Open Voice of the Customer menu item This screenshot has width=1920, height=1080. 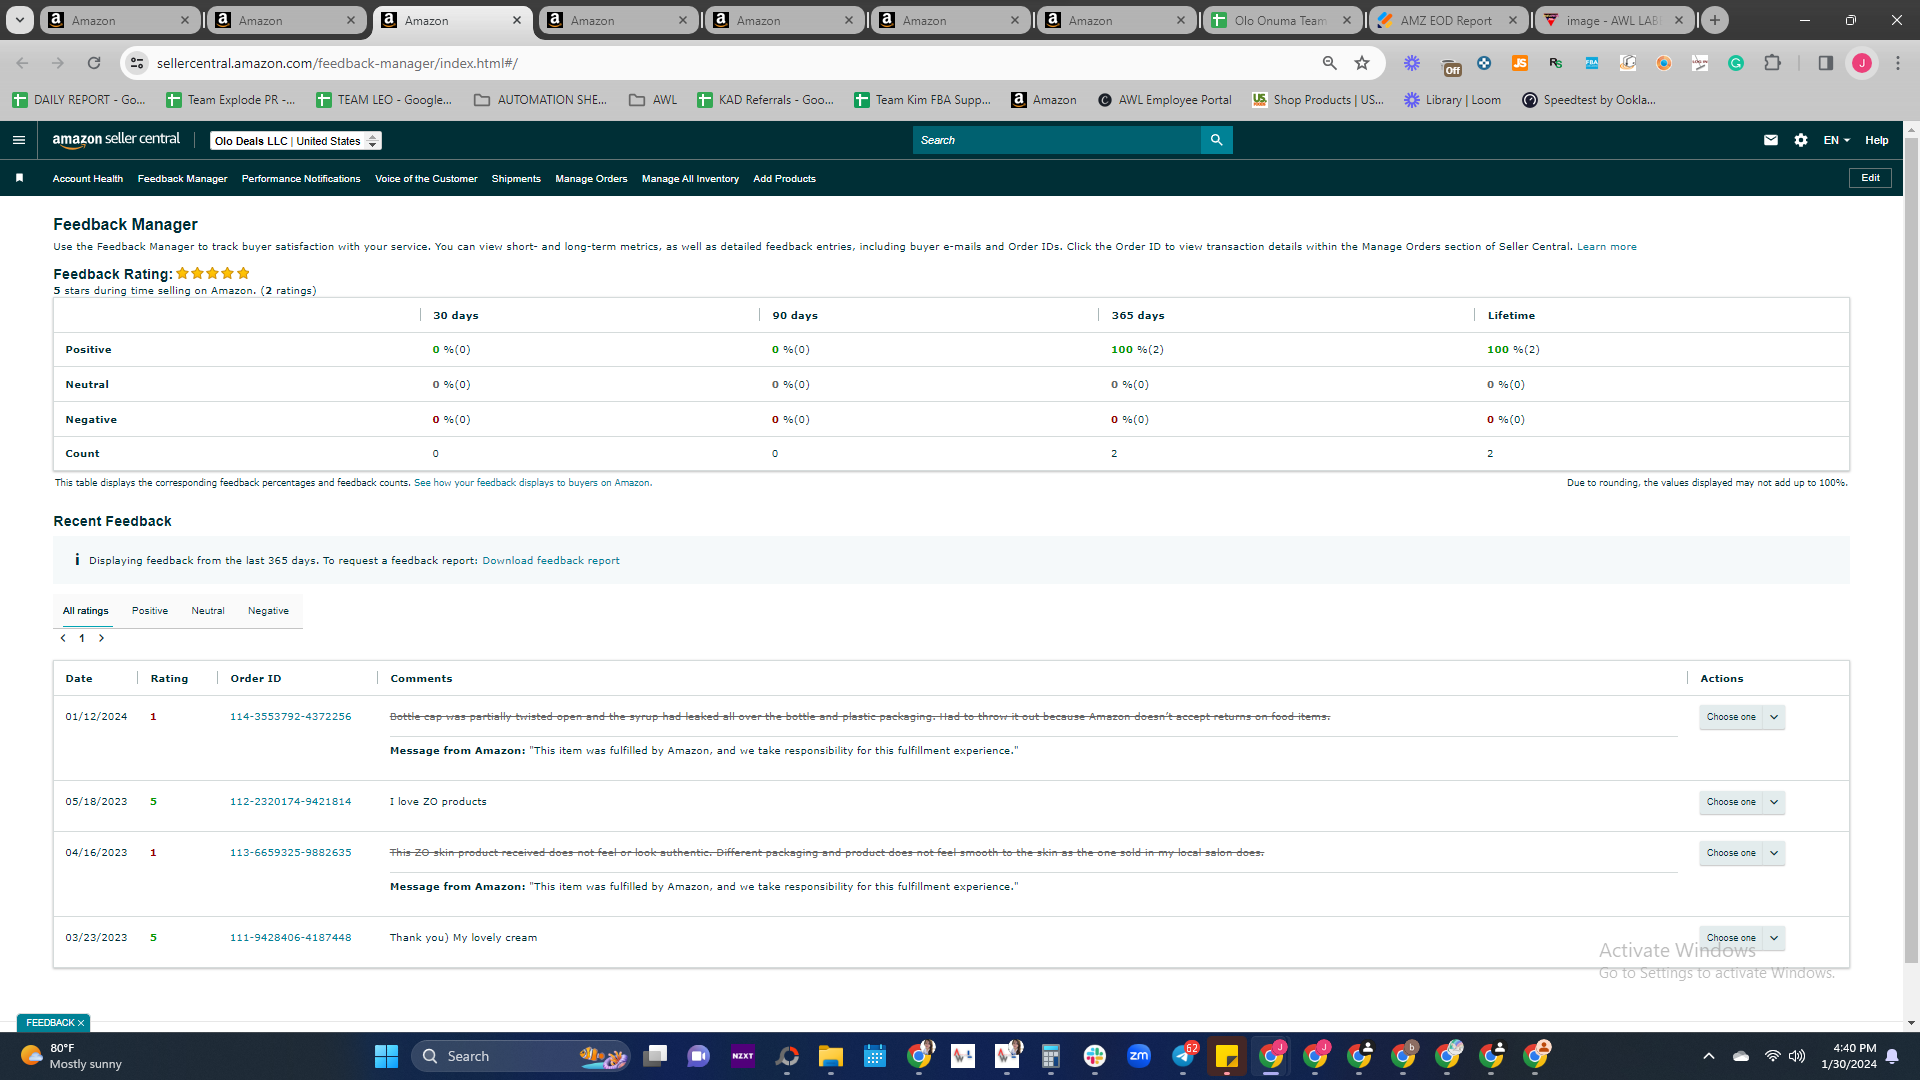tap(426, 179)
